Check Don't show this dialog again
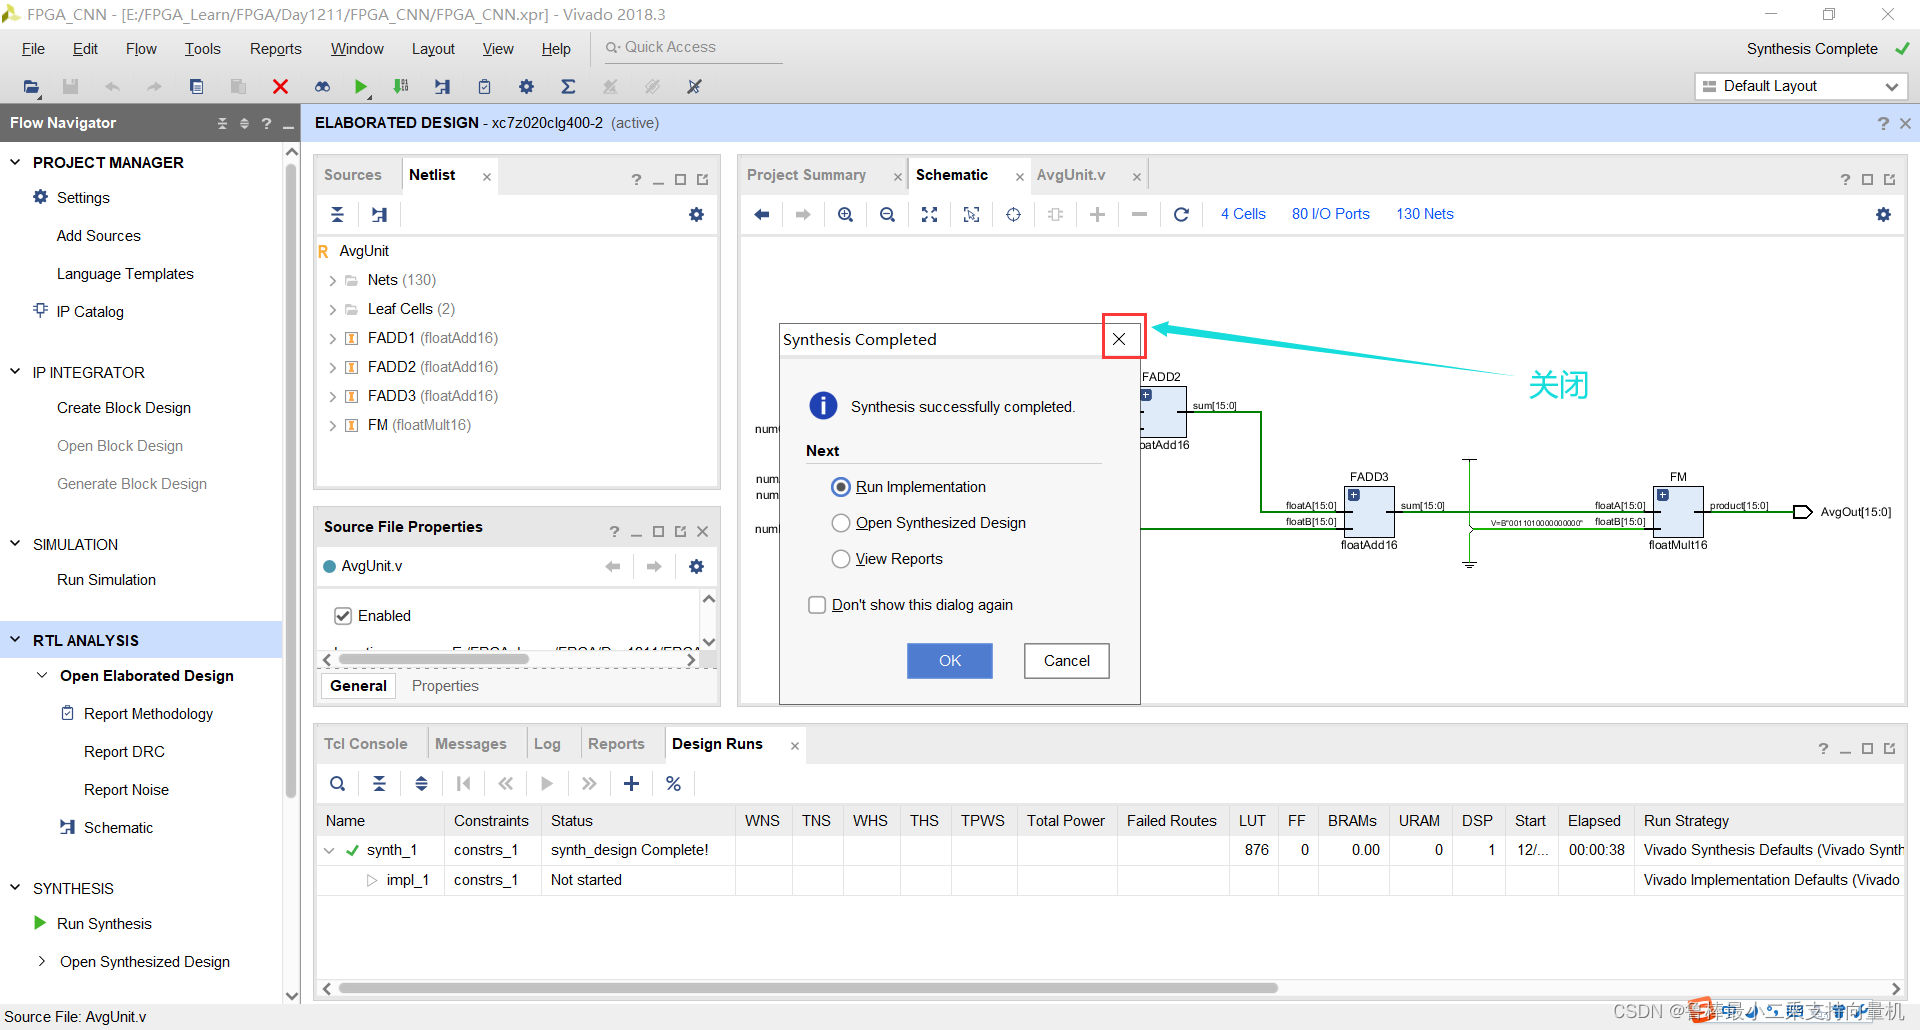Screen dimensions: 1920x1030 click(817, 605)
